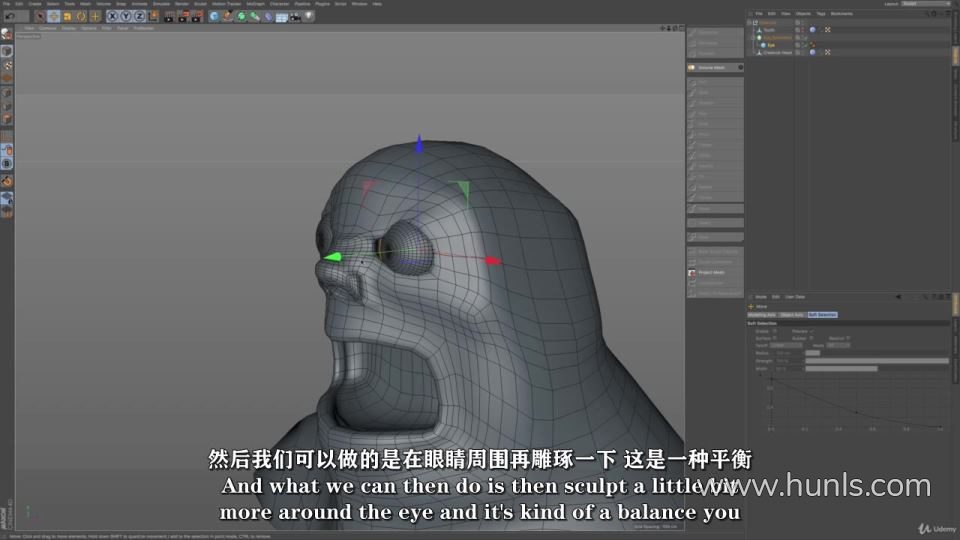Collapse the Eye Symmetry object expander
This screenshot has width=960, height=540.
pos(753,37)
